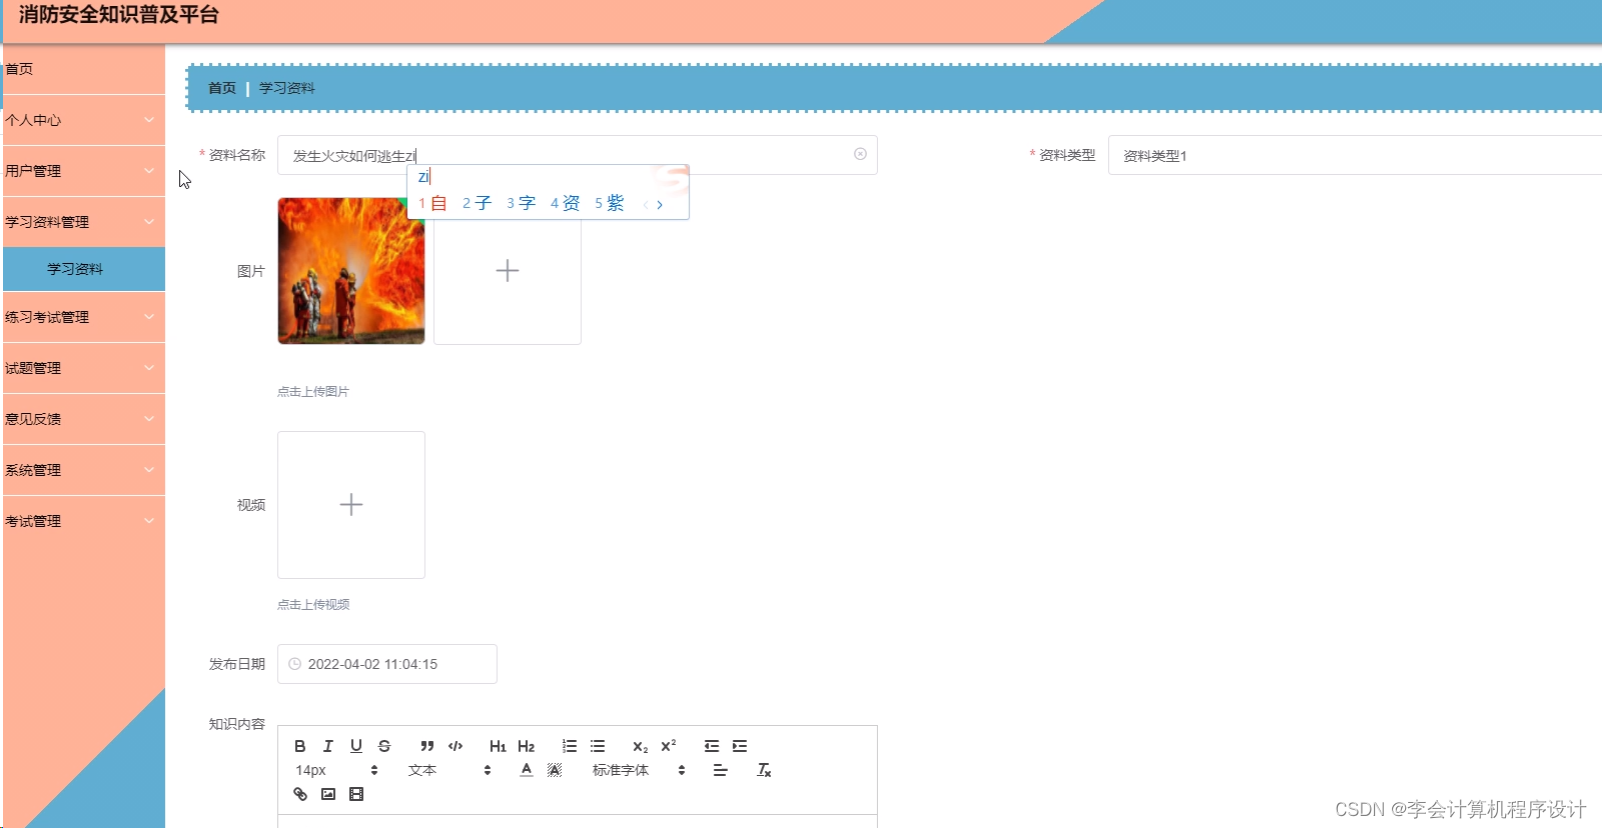Choose IME candidate 2 子
1602x828 pixels.
coord(477,203)
